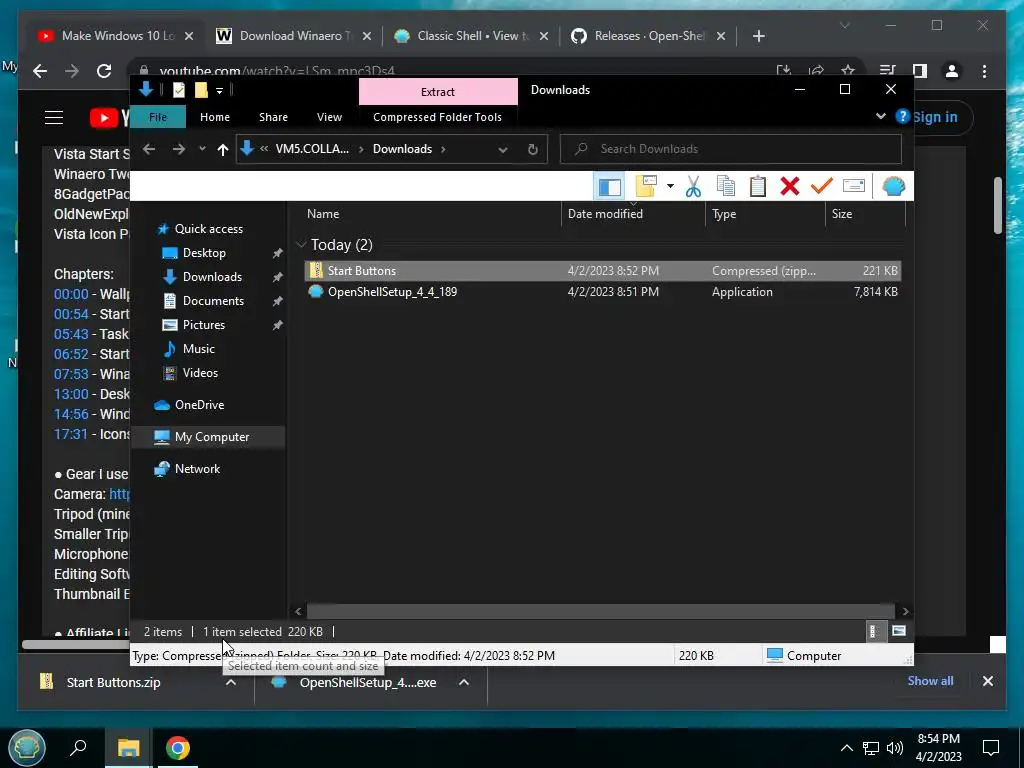Toggle navigation pane in Classic Explorer toolbar

tap(609, 187)
